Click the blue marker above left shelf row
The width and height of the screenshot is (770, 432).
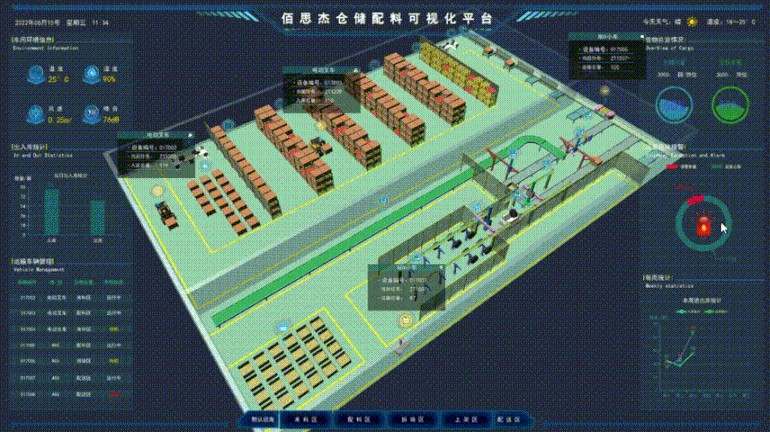click(x=228, y=125)
